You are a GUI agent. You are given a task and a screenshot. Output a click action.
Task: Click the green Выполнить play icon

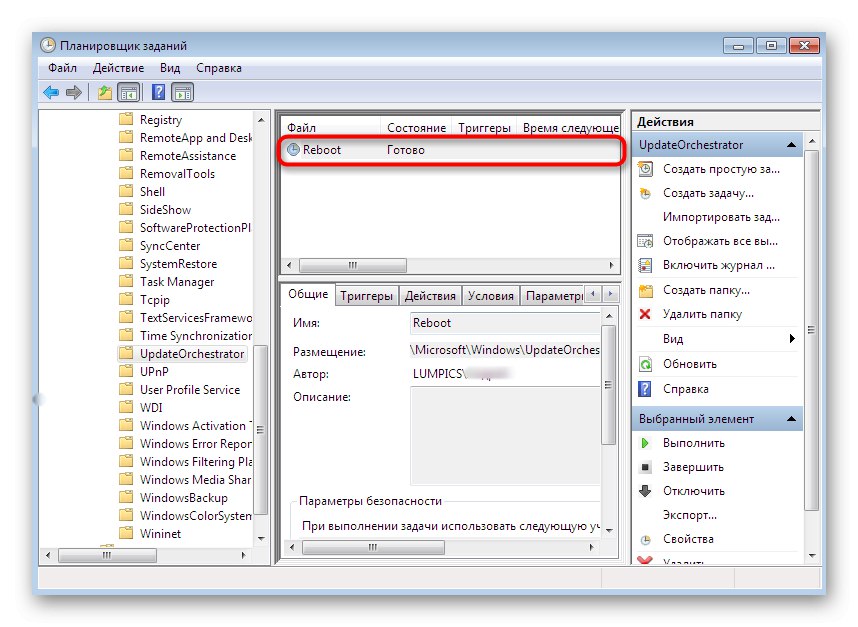[646, 443]
